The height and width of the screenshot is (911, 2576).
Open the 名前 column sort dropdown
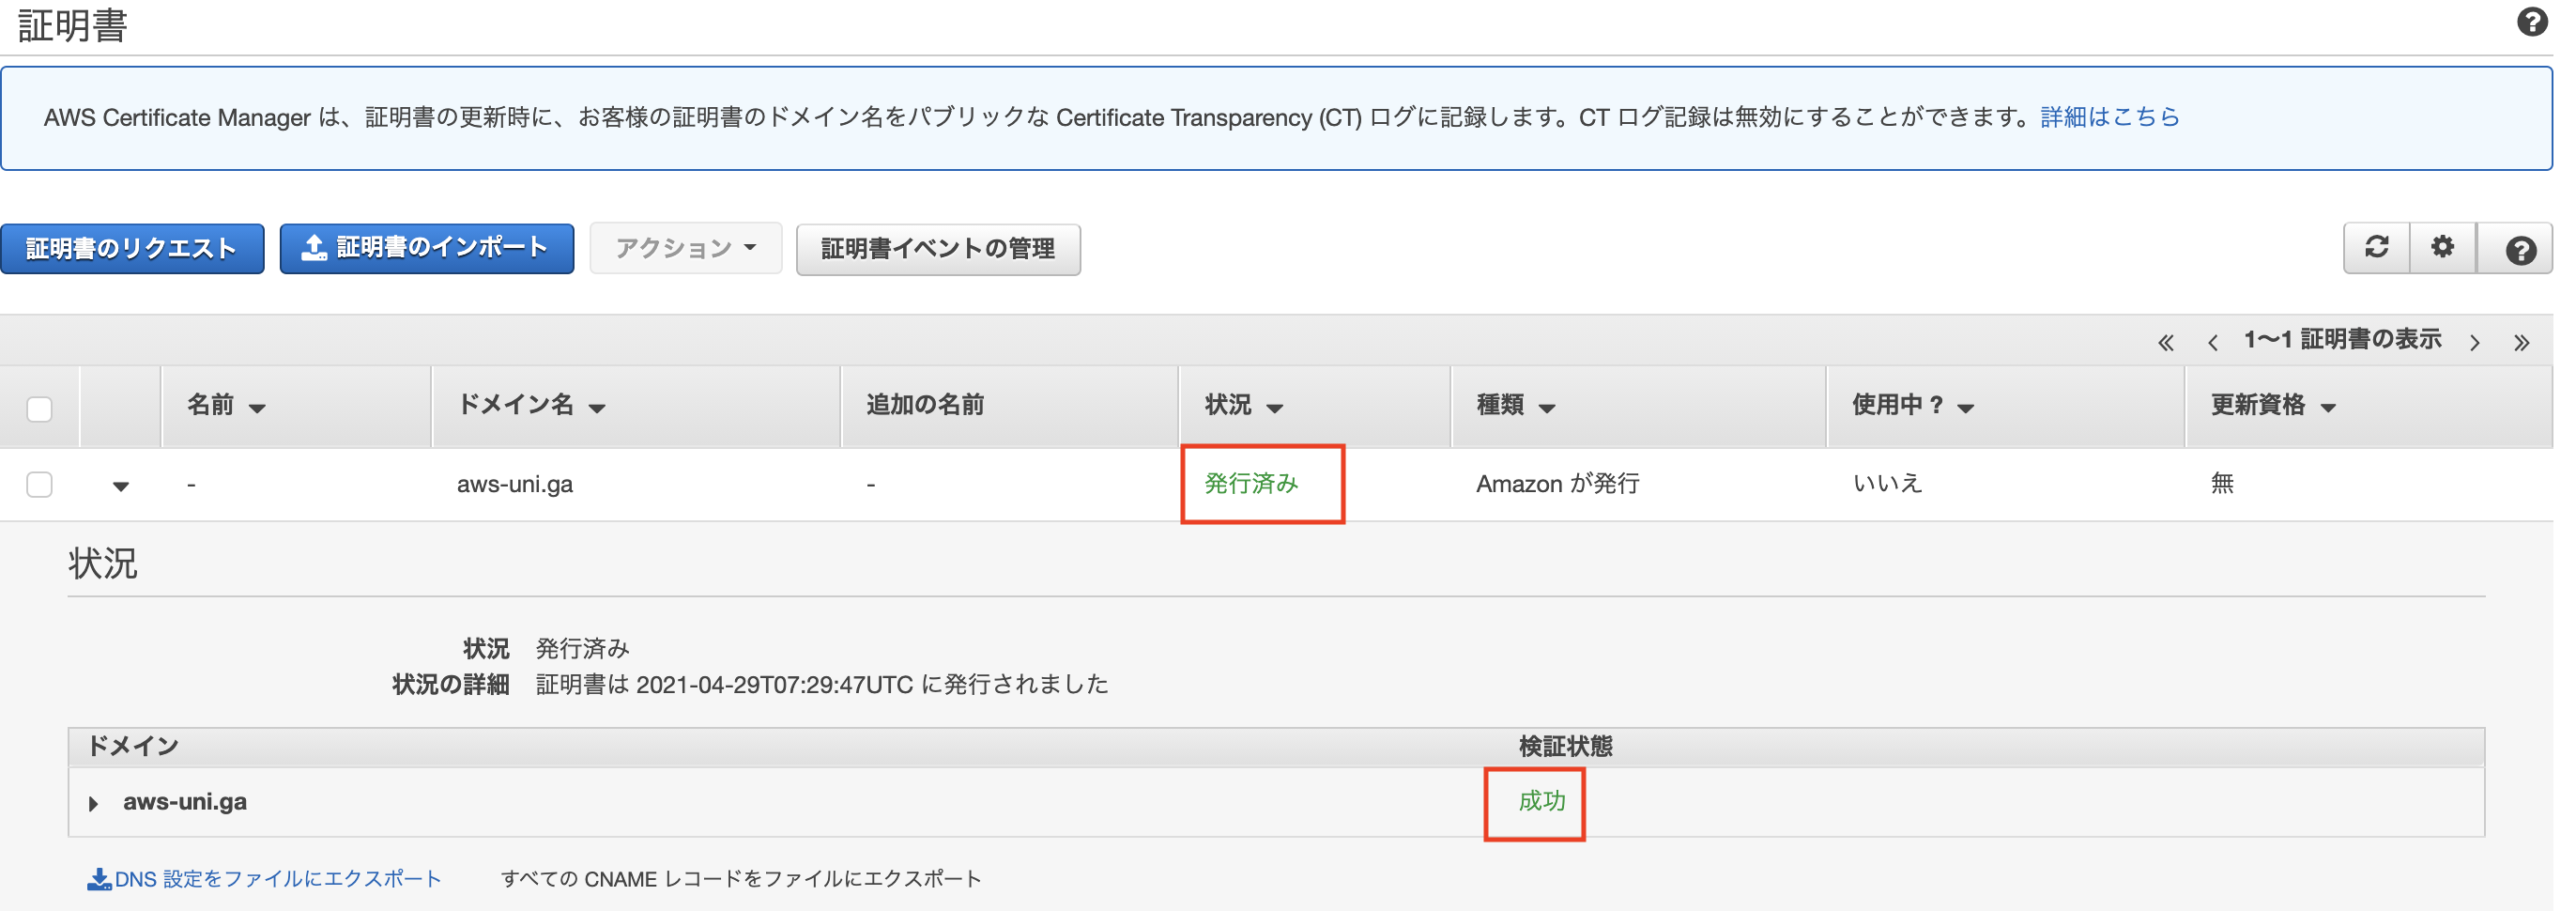[259, 408]
